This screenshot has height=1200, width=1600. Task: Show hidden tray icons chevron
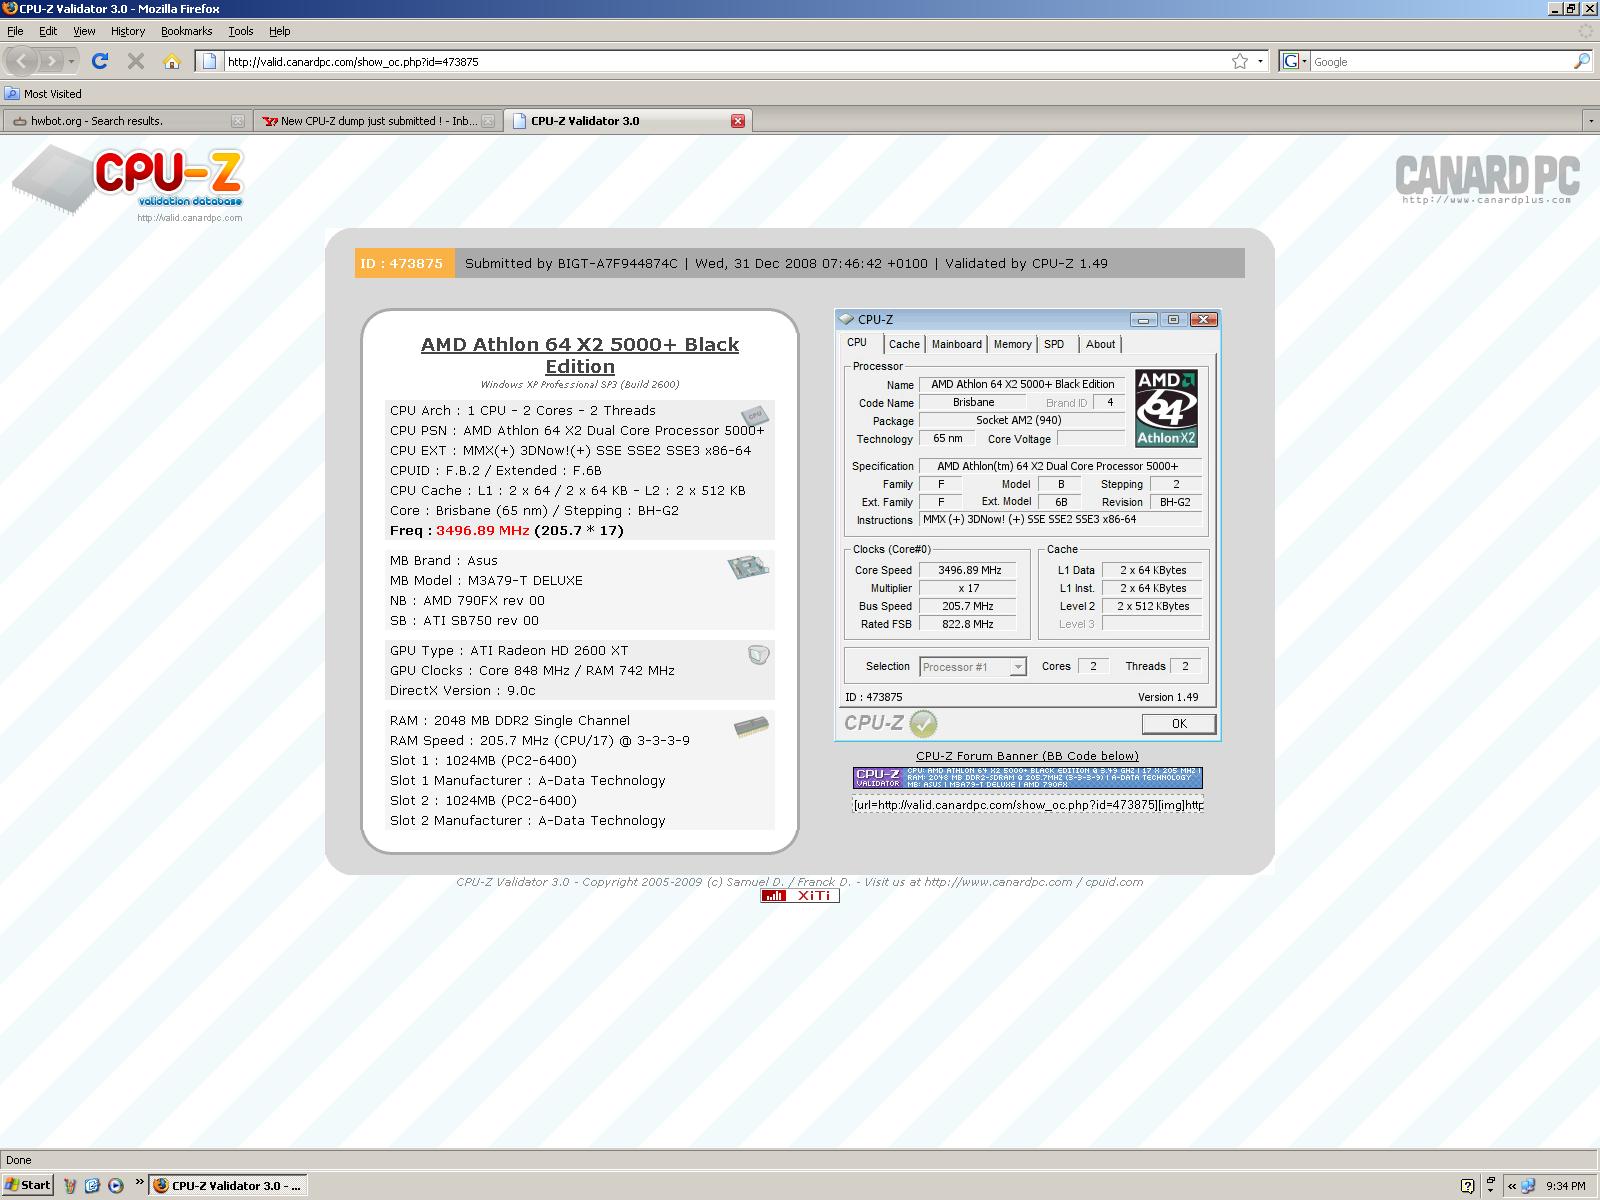point(1511,1186)
